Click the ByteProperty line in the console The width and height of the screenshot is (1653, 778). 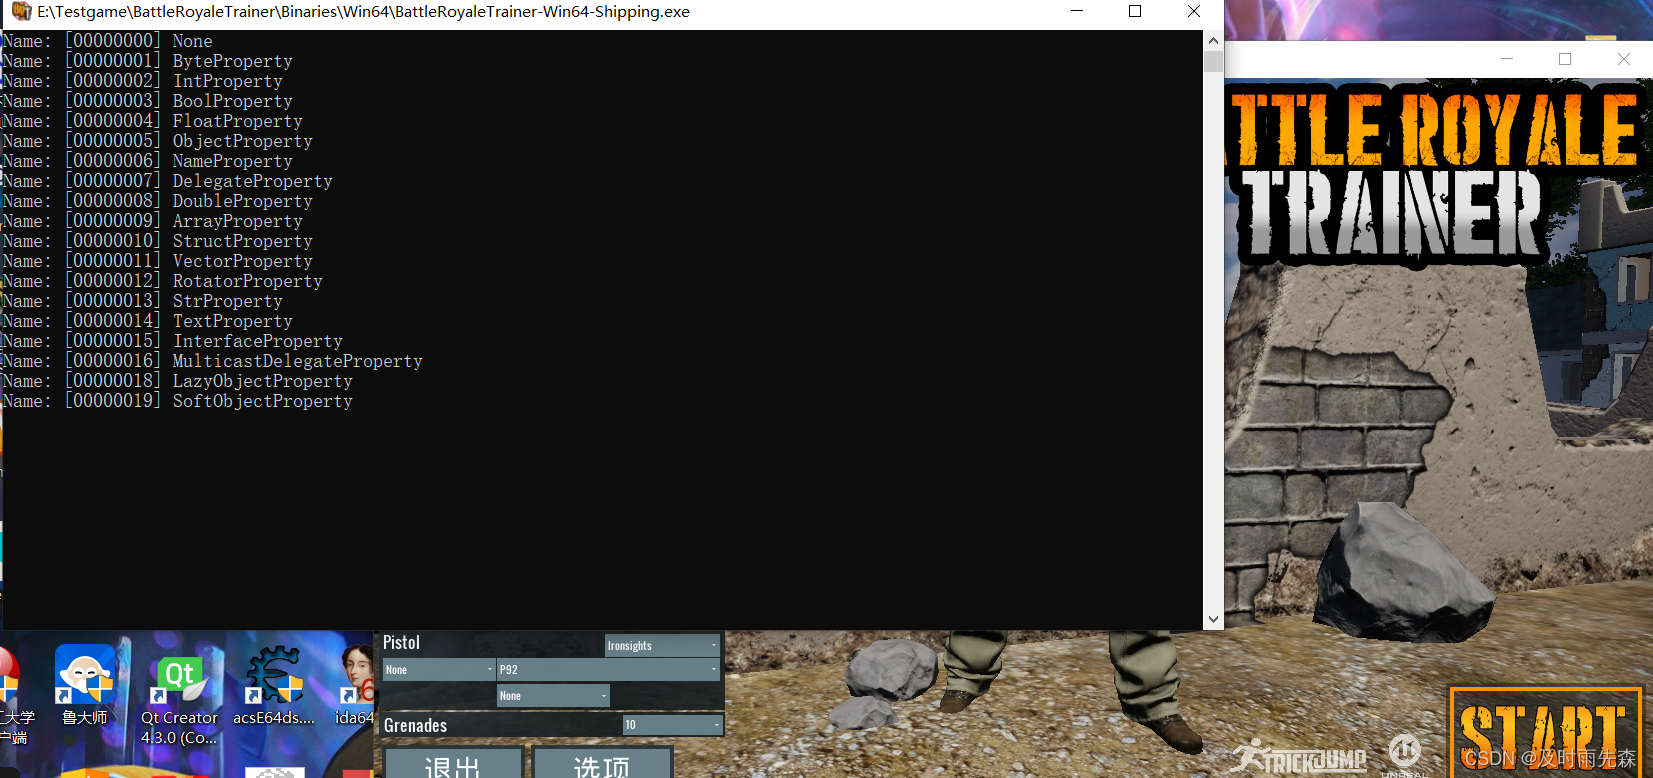(x=148, y=61)
